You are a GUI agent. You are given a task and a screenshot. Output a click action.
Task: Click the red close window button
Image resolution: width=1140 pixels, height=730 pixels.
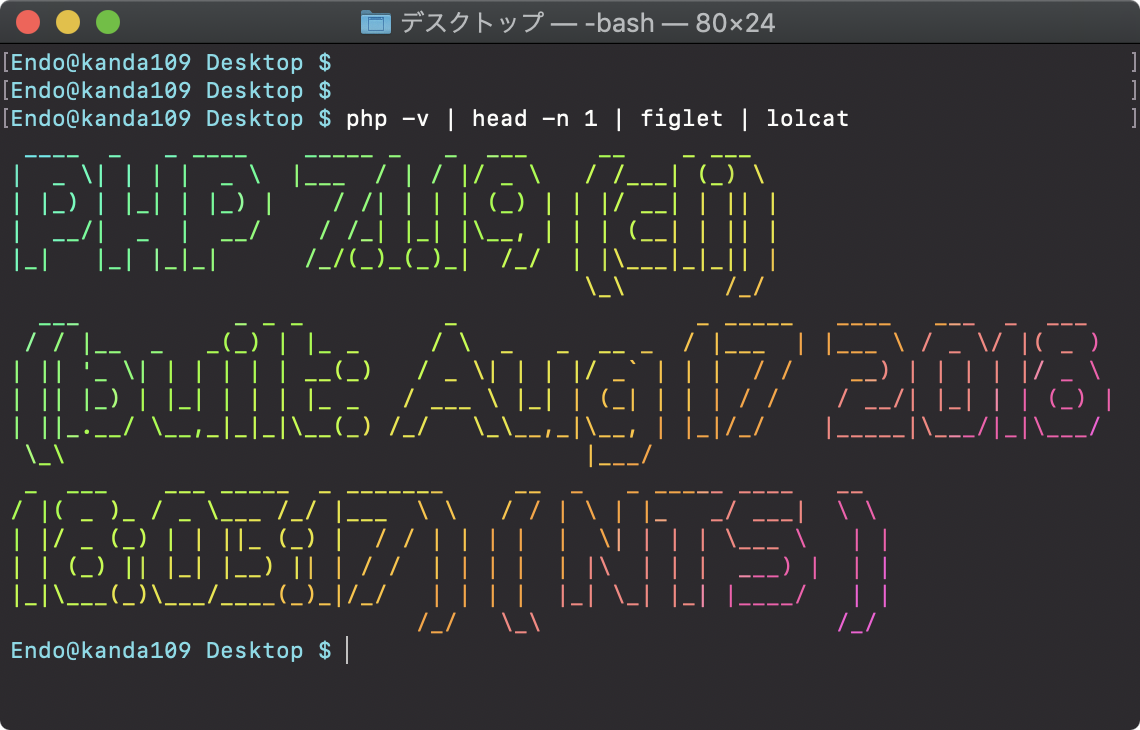[28, 23]
